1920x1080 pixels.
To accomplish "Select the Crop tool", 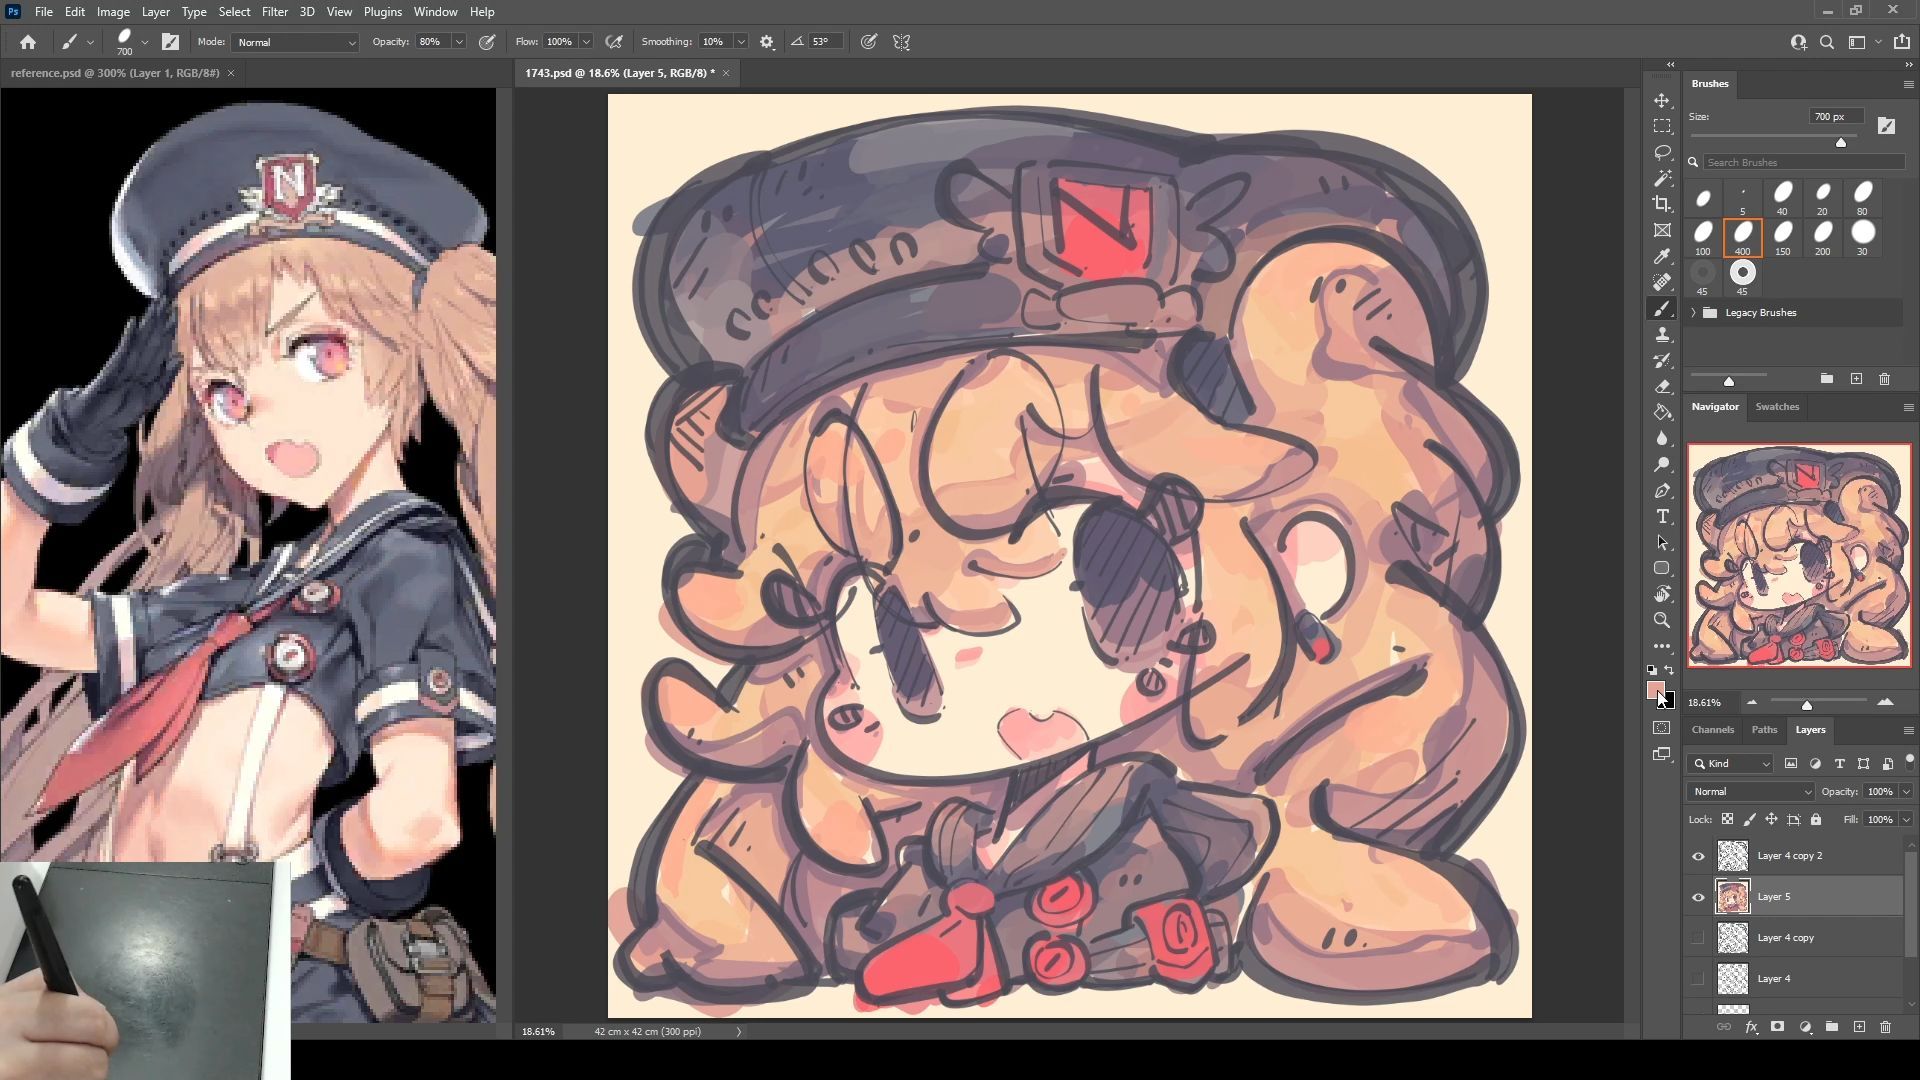I will tap(1662, 204).
